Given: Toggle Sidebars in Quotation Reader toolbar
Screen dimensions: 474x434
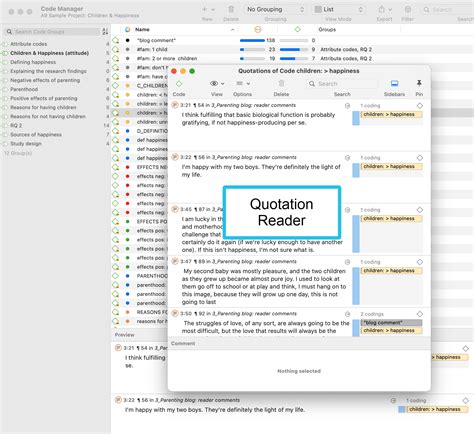Looking at the screenshot, I should click(394, 83).
